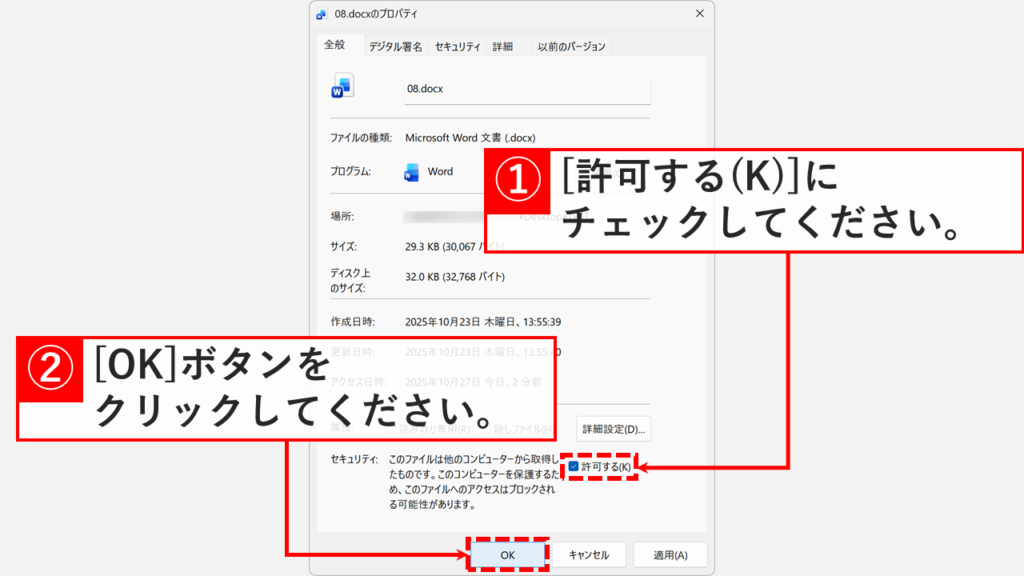Check the 許可する(K) checkbox
This screenshot has height=576, width=1024.
pyautogui.click(x=573, y=466)
